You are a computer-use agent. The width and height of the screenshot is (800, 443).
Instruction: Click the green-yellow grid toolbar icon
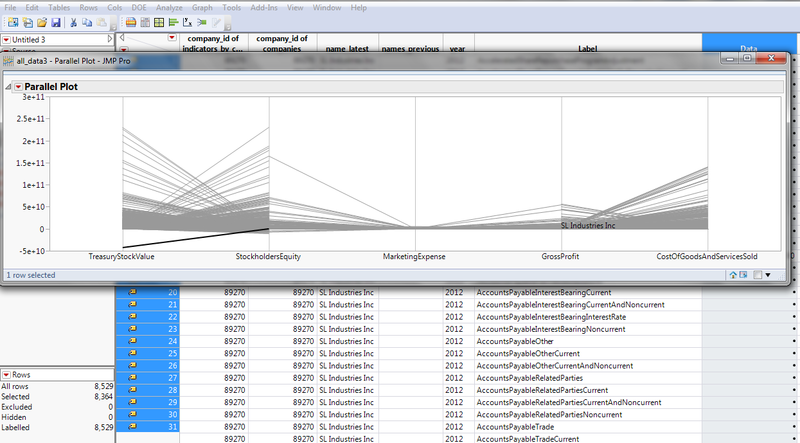[x=159, y=22]
